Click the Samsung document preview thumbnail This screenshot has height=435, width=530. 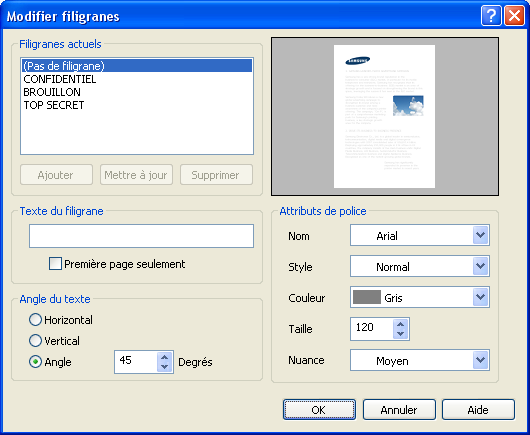click(x=384, y=116)
